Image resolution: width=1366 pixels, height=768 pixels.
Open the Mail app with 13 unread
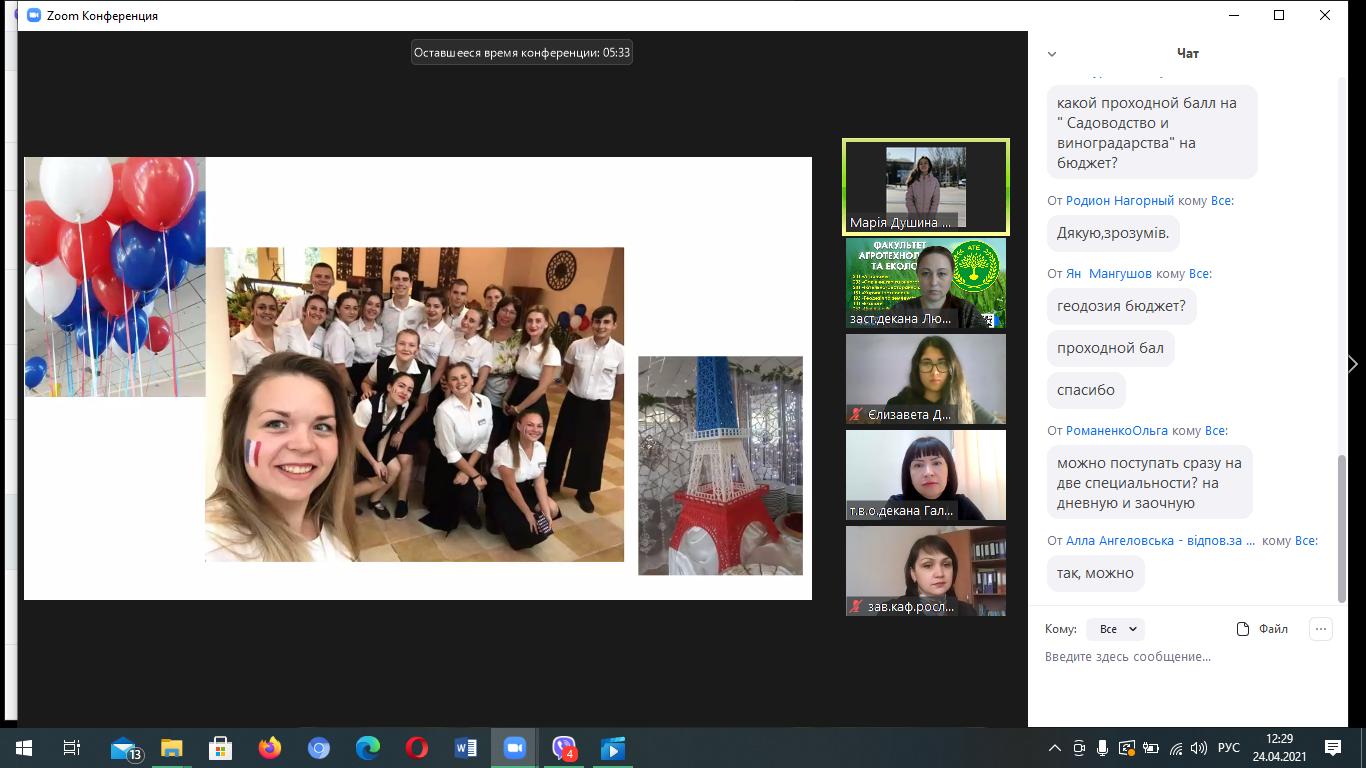pyautogui.click(x=124, y=748)
